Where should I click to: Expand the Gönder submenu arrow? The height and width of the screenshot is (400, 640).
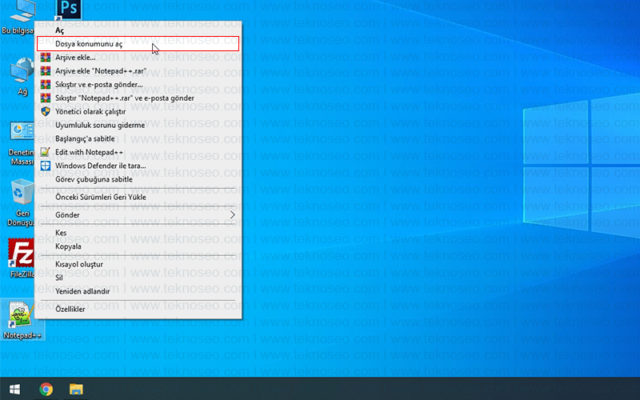[232, 215]
